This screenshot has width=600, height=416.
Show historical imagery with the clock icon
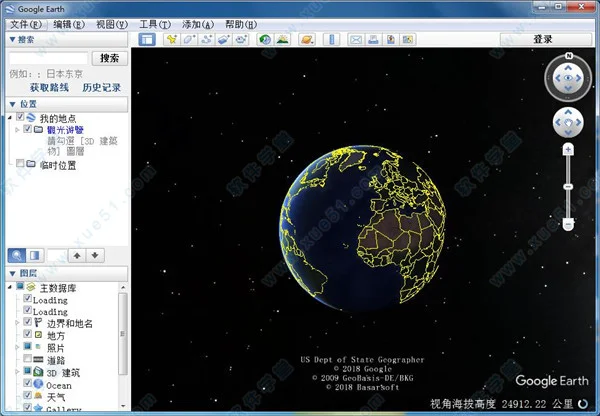tap(265, 39)
